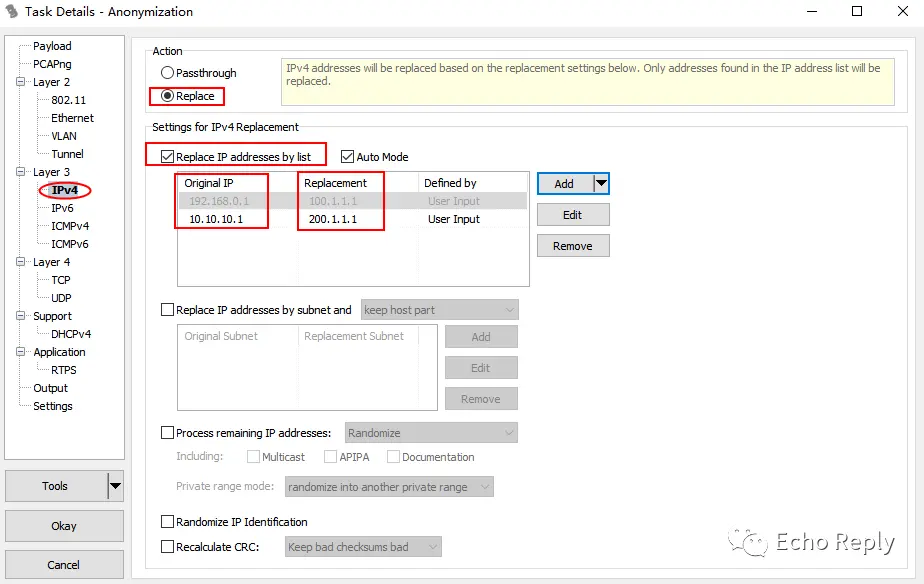The width and height of the screenshot is (924, 584).
Task: Select Tunnel in the tree
Action: [x=67, y=154]
